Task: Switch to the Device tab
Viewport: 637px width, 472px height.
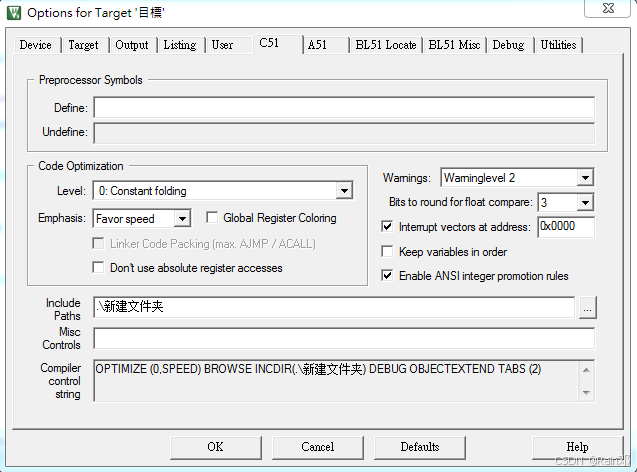Action: 36,45
